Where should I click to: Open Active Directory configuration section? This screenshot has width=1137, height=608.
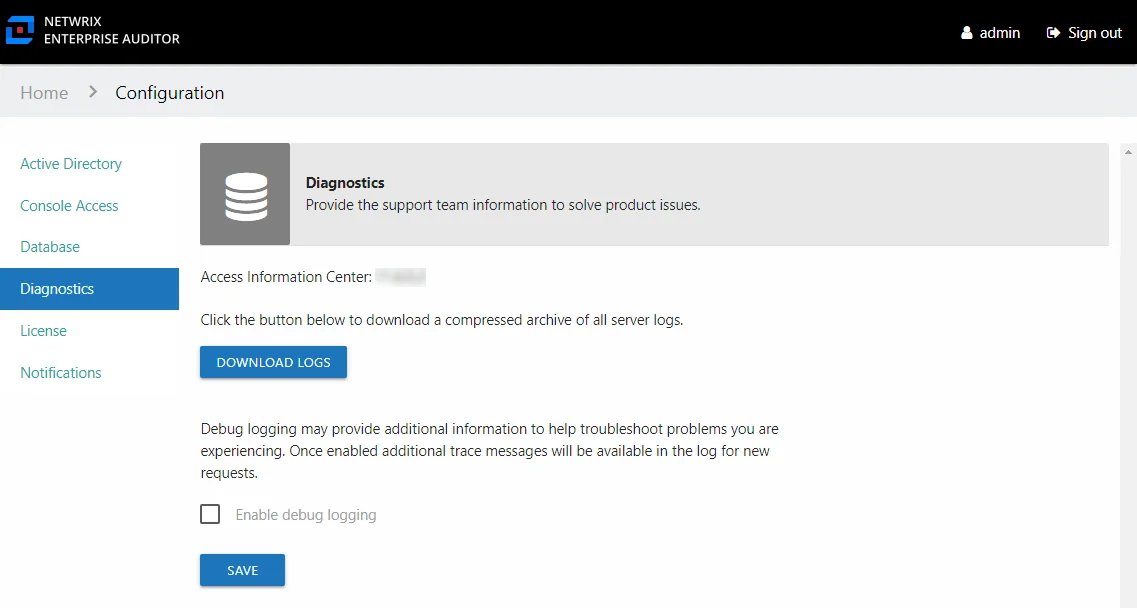pyautogui.click(x=71, y=164)
